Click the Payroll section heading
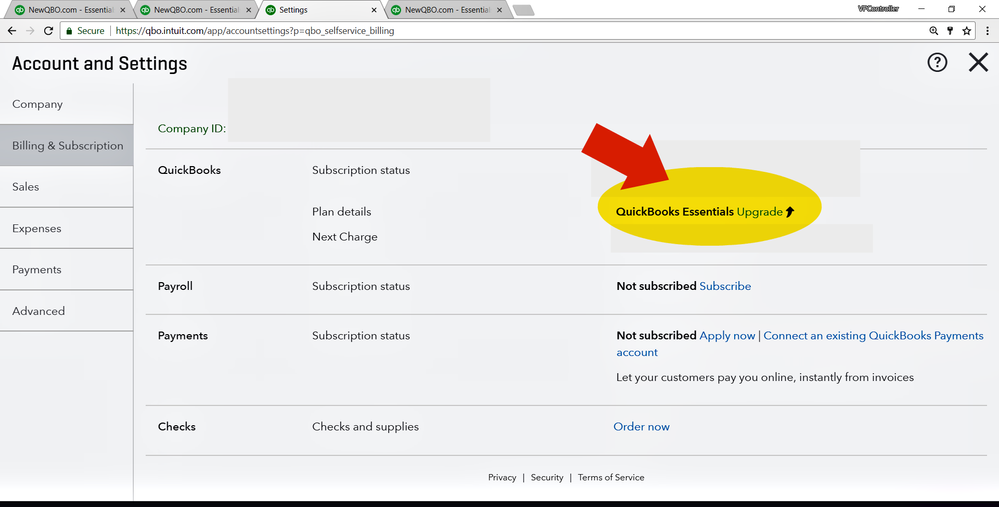This screenshot has width=999, height=507. click(x=175, y=286)
